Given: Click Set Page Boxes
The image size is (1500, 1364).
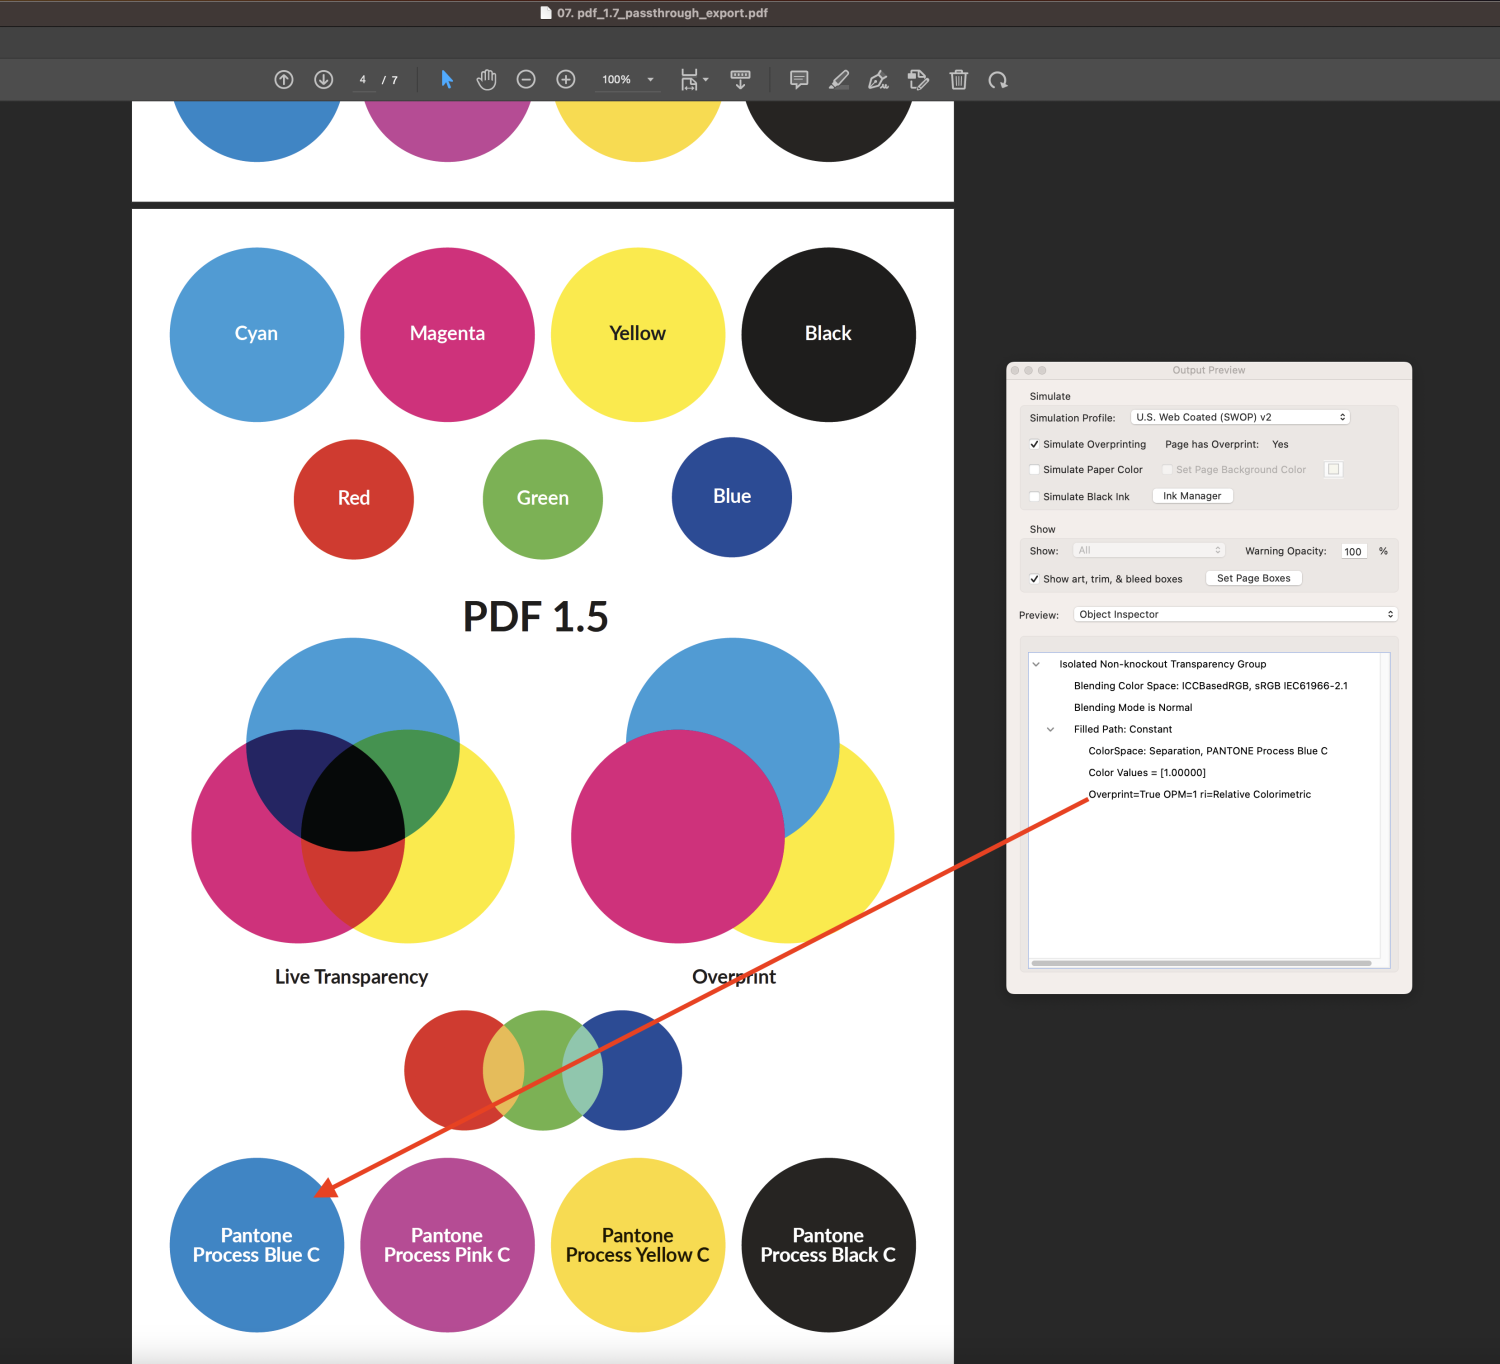Looking at the screenshot, I should point(1252,578).
